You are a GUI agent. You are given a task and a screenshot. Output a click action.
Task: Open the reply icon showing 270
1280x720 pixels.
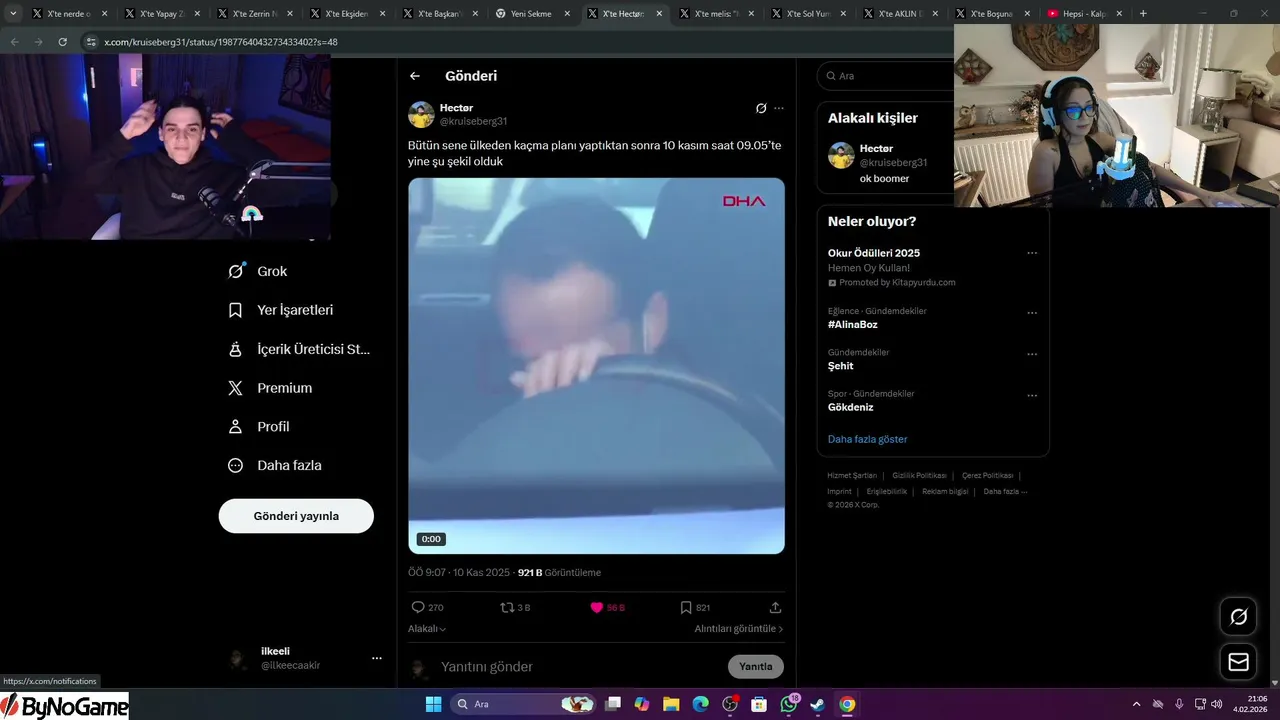(427, 607)
